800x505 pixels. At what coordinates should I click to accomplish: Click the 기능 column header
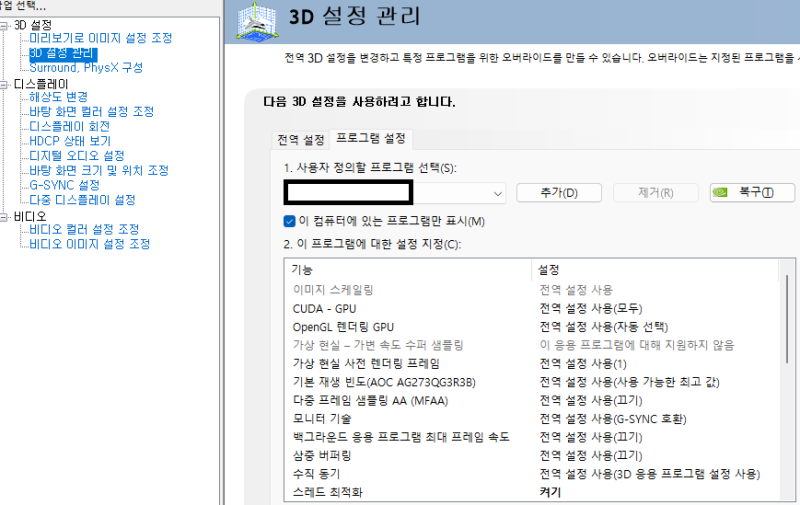pos(408,269)
